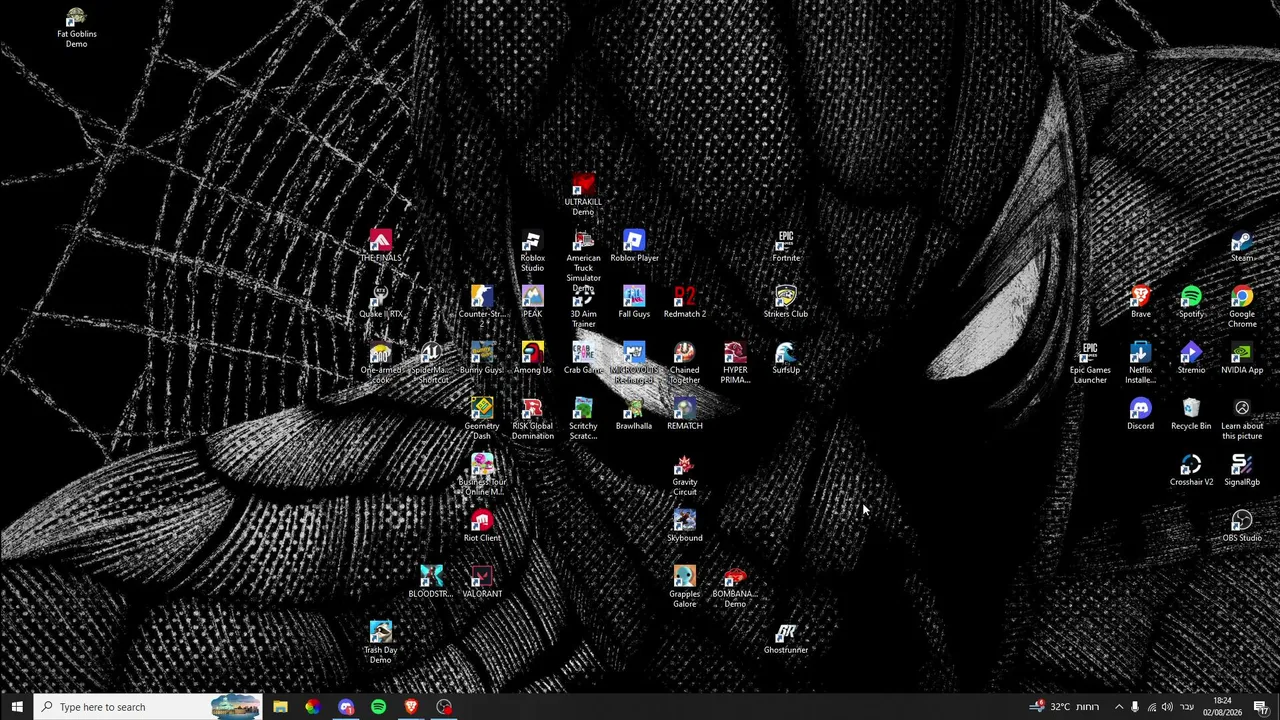Select the Discord desktop shortcut

tap(1140, 414)
